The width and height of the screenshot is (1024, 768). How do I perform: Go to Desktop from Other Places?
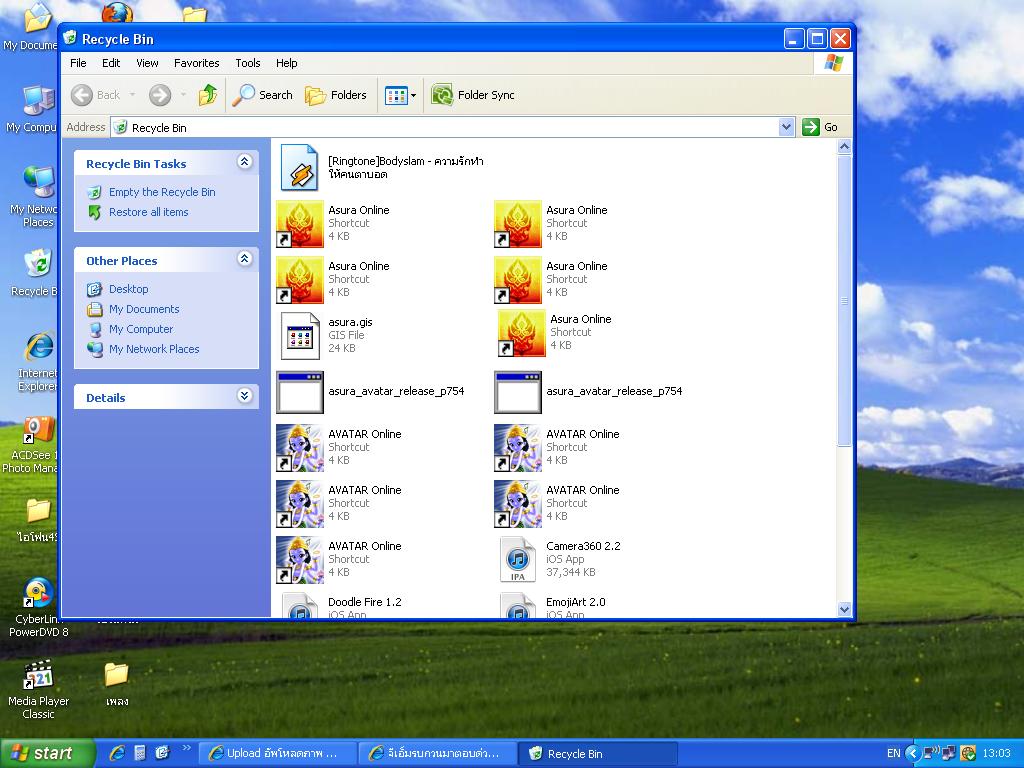coord(129,289)
